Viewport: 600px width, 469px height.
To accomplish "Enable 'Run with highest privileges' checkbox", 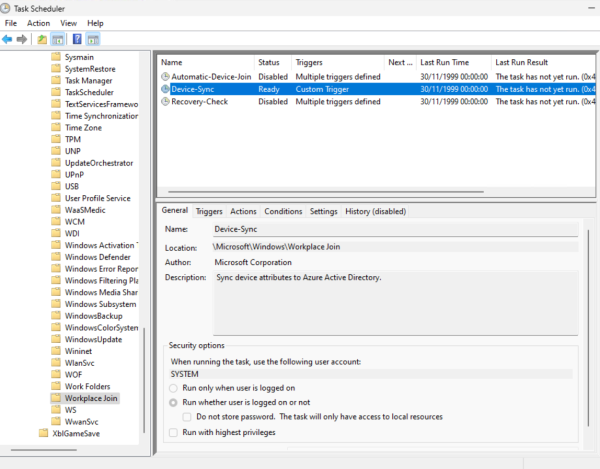I will point(175,432).
